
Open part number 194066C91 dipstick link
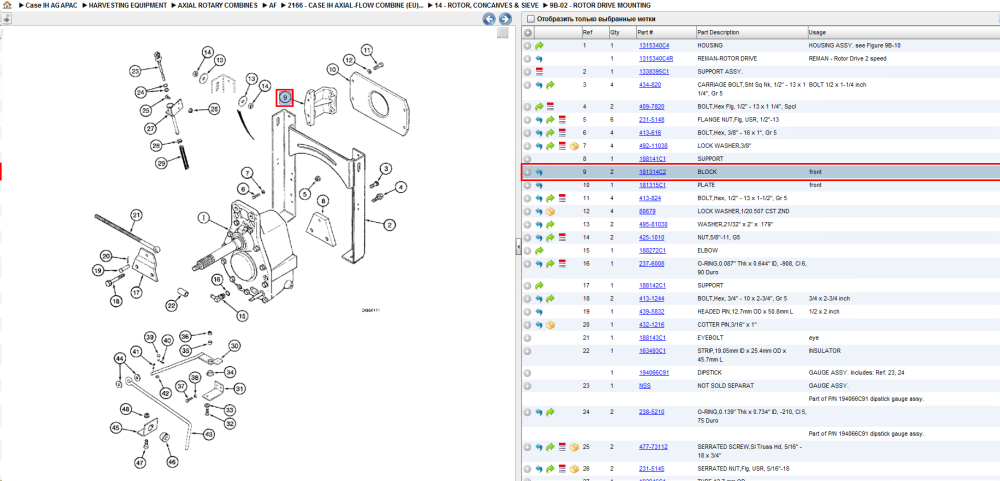654,373
